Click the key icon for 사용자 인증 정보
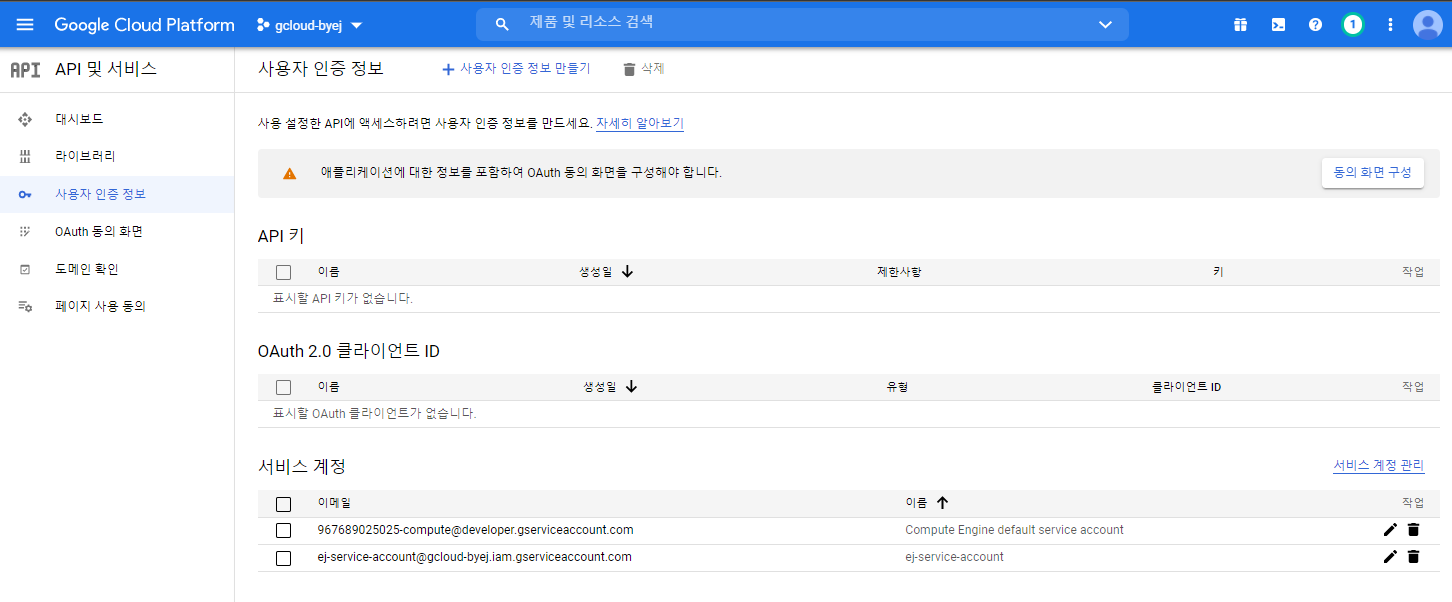The height and width of the screenshot is (602, 1452). tap(25, 194)
